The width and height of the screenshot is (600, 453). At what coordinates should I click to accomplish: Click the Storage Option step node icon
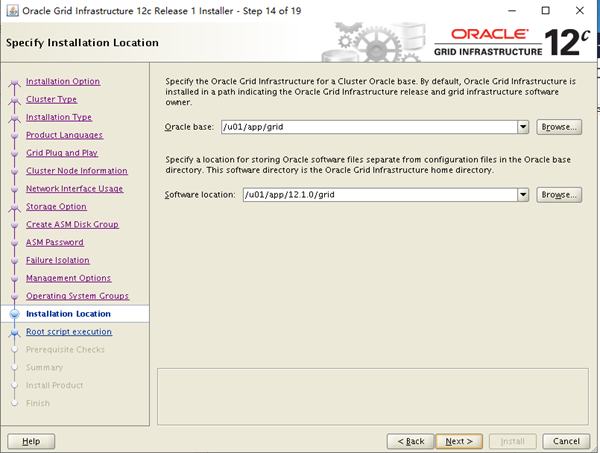coord(15,207)
